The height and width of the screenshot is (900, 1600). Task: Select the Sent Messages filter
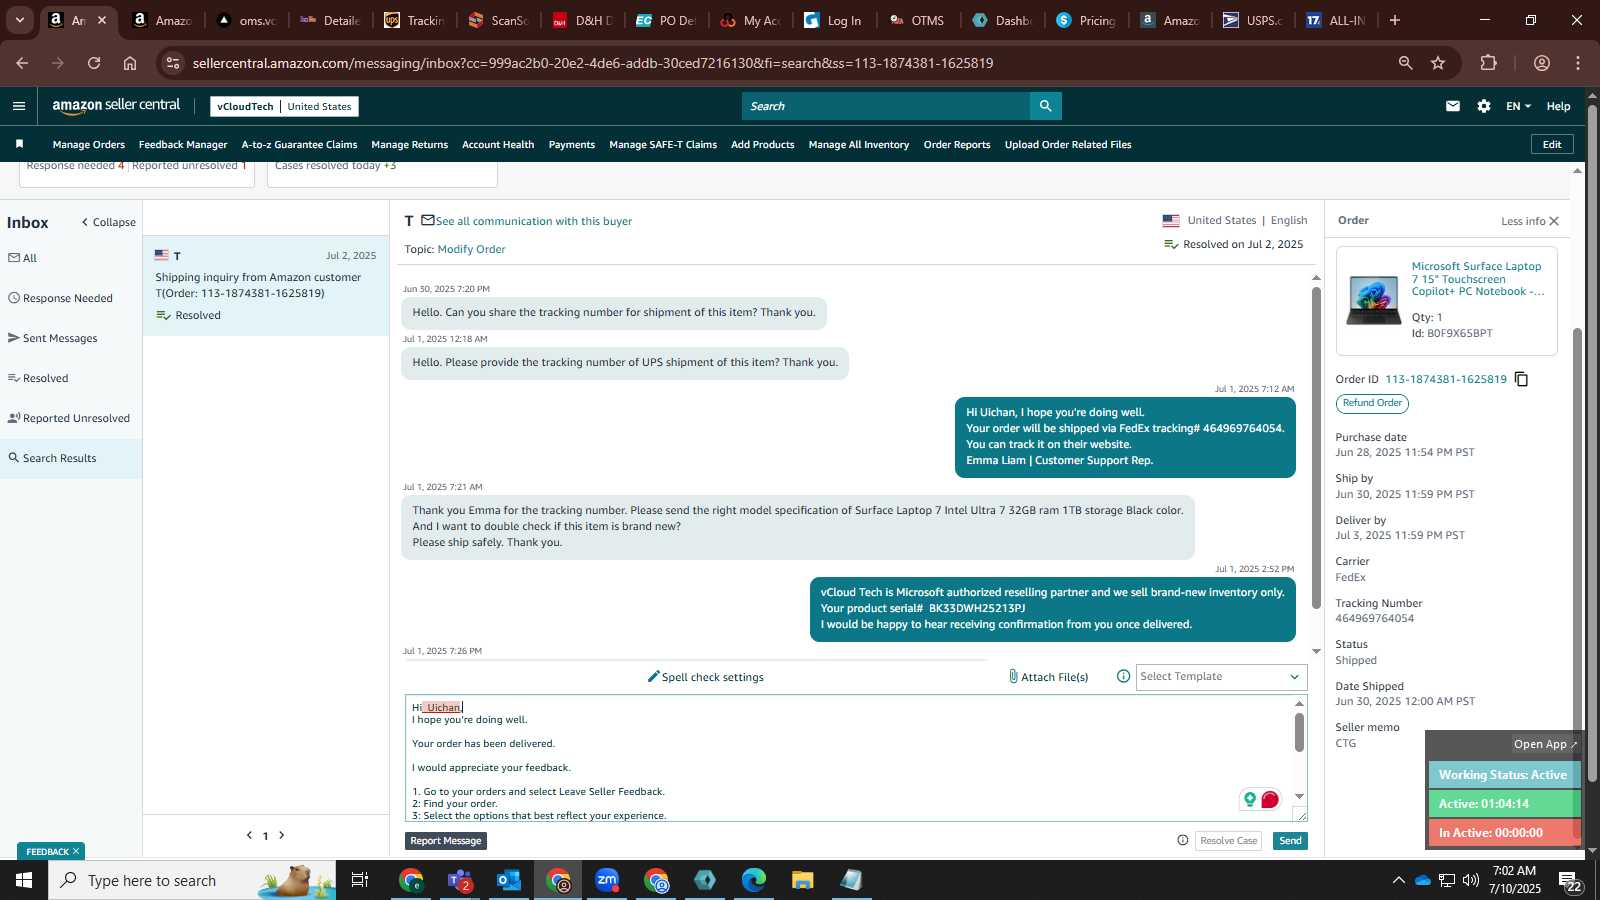click(53, 338)
